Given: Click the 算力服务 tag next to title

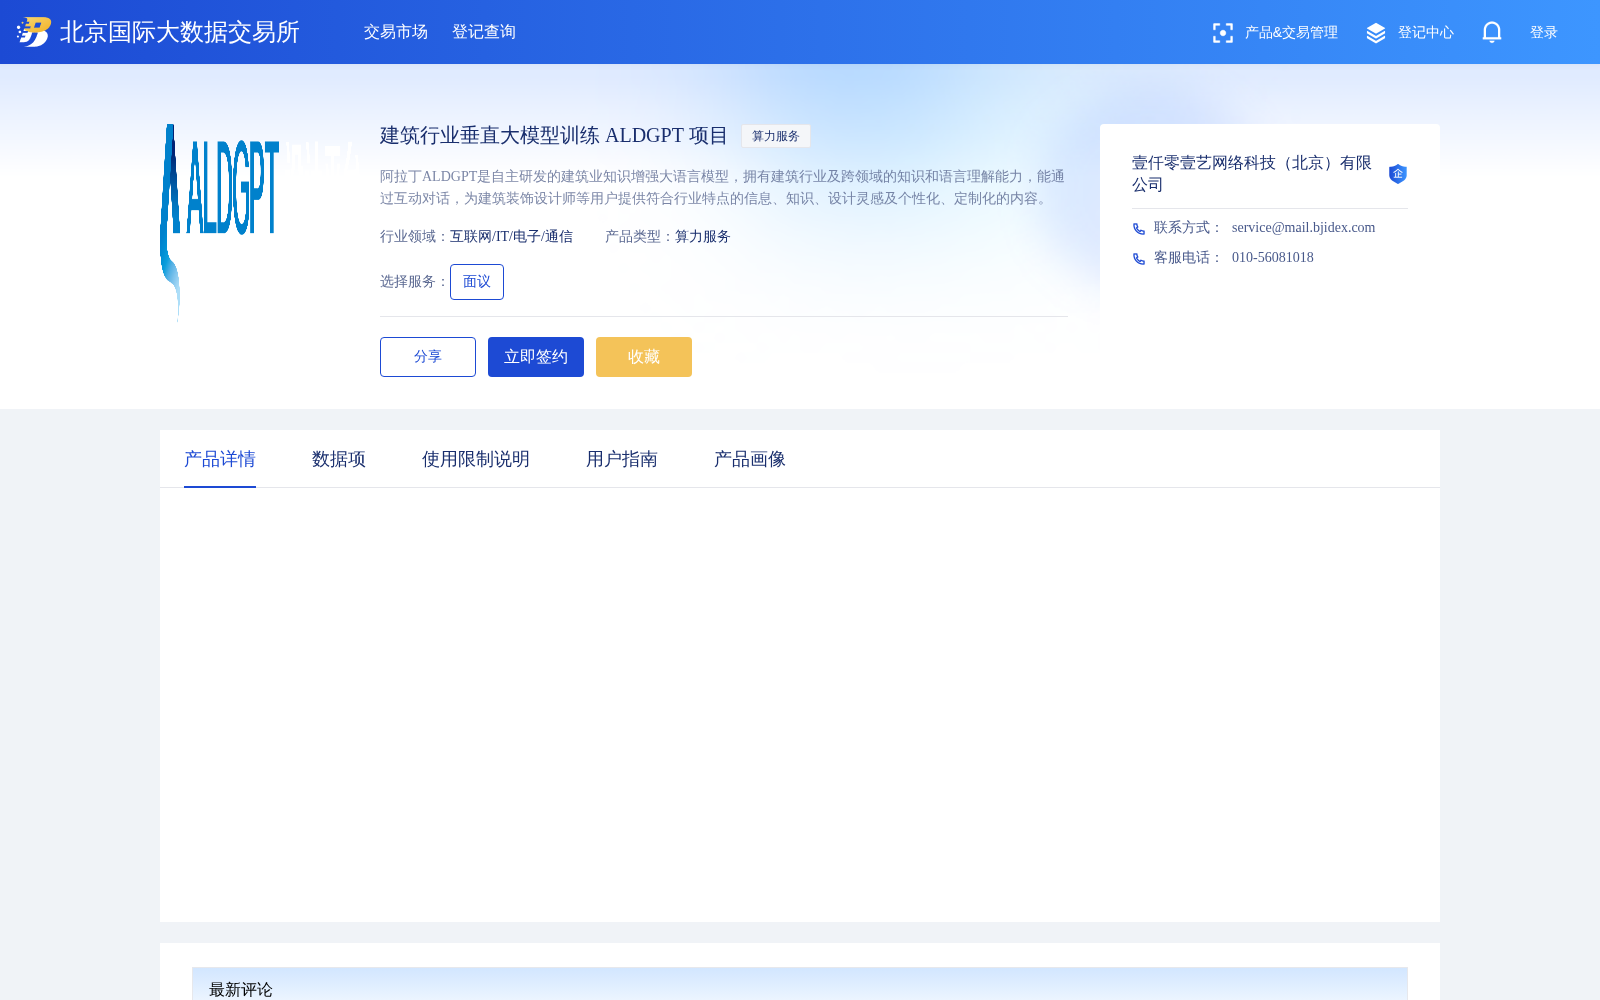Looking at the screenshot, I should [776, 136].
